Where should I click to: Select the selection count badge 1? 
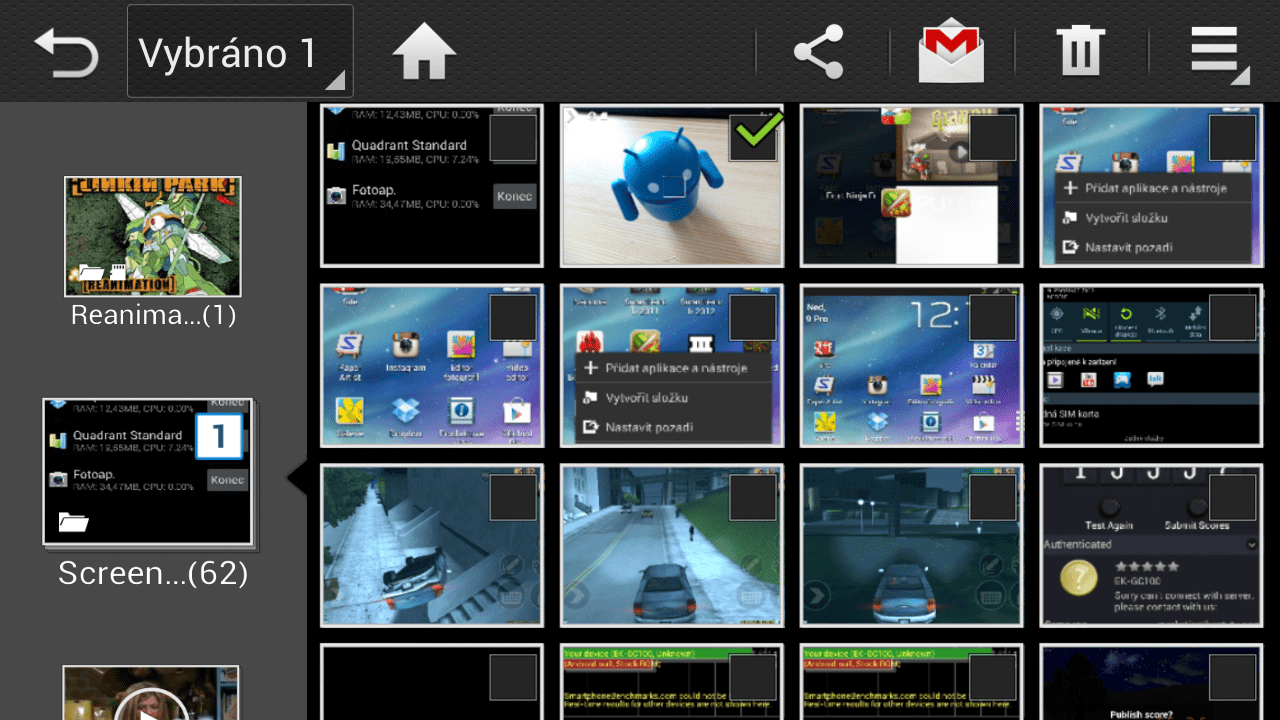219,436
